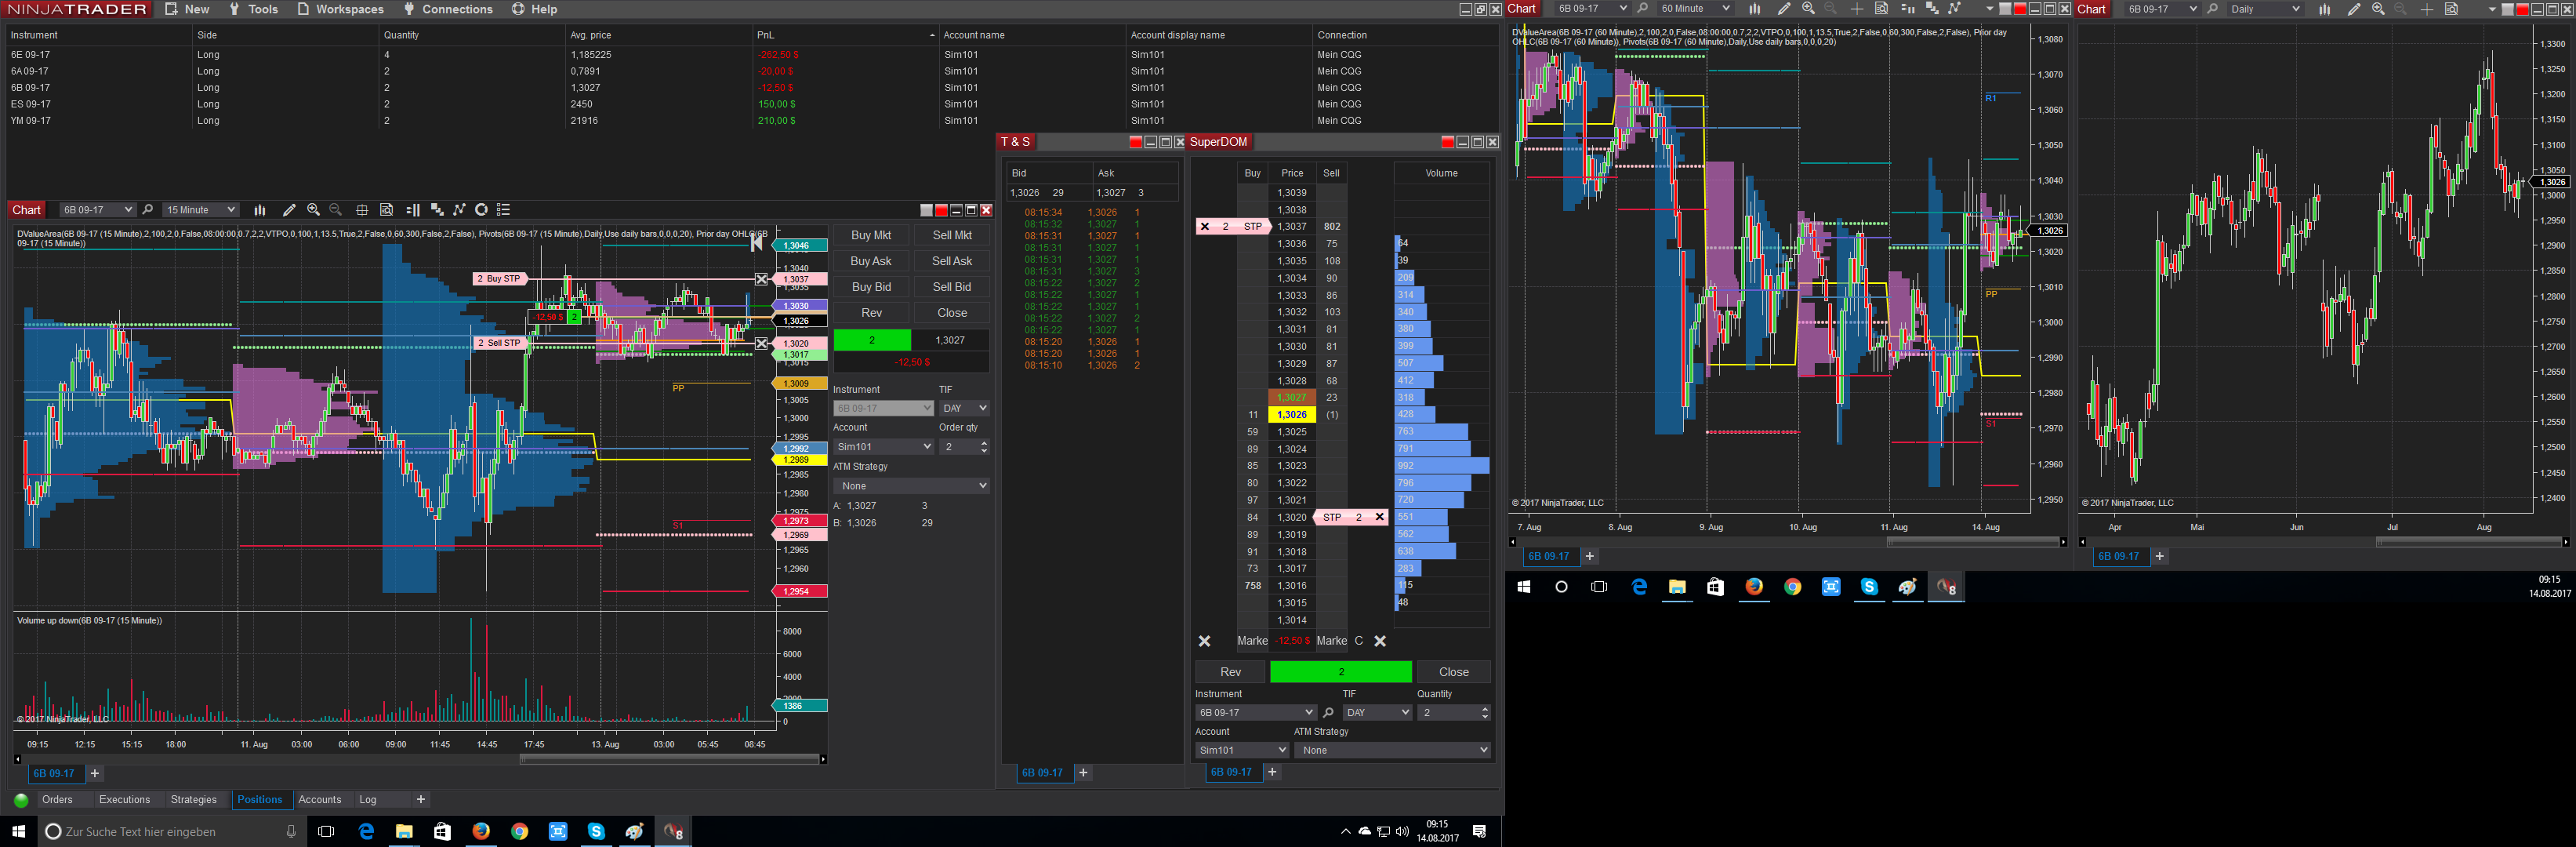Open Windows Start menu on left monitor
Image resolution: width=2576 pixels, height=847 pixels.
(18, 831)
